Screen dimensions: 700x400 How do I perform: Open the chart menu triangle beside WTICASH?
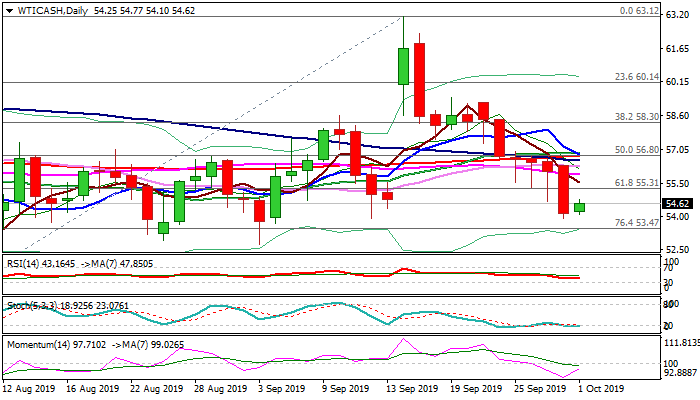tap(9, 11)
